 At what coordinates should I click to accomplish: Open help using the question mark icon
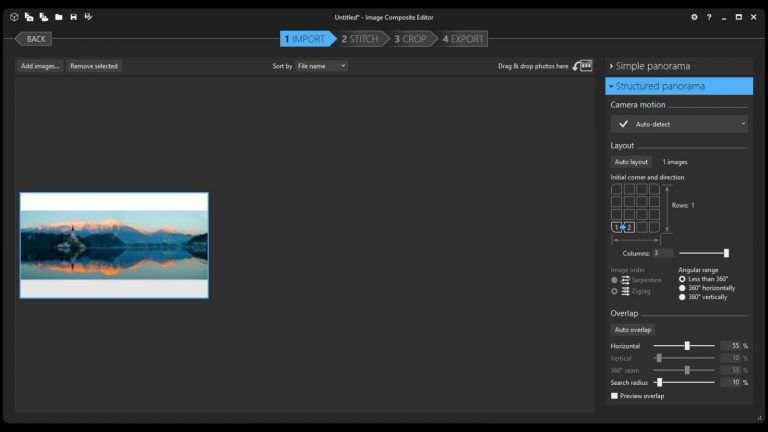709,17
